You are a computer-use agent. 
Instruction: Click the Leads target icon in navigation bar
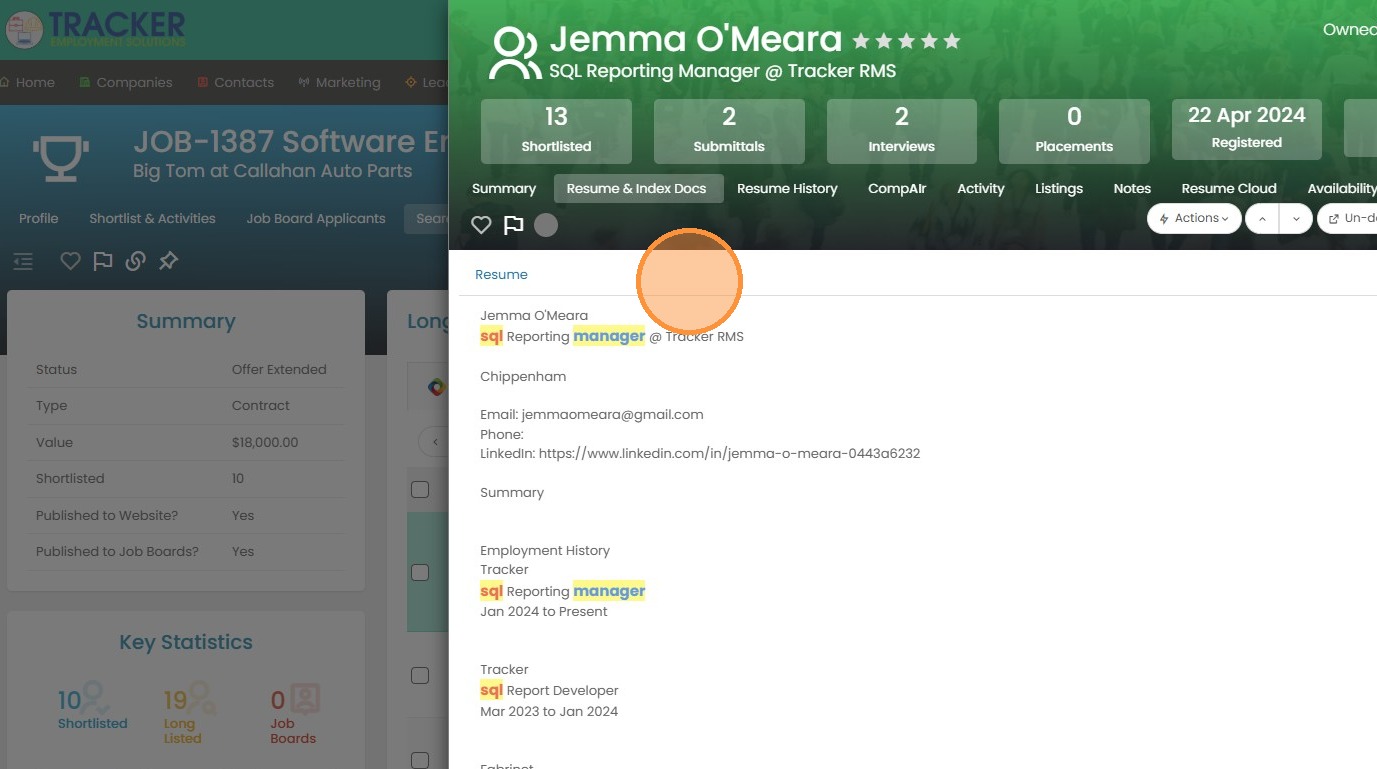410,82
